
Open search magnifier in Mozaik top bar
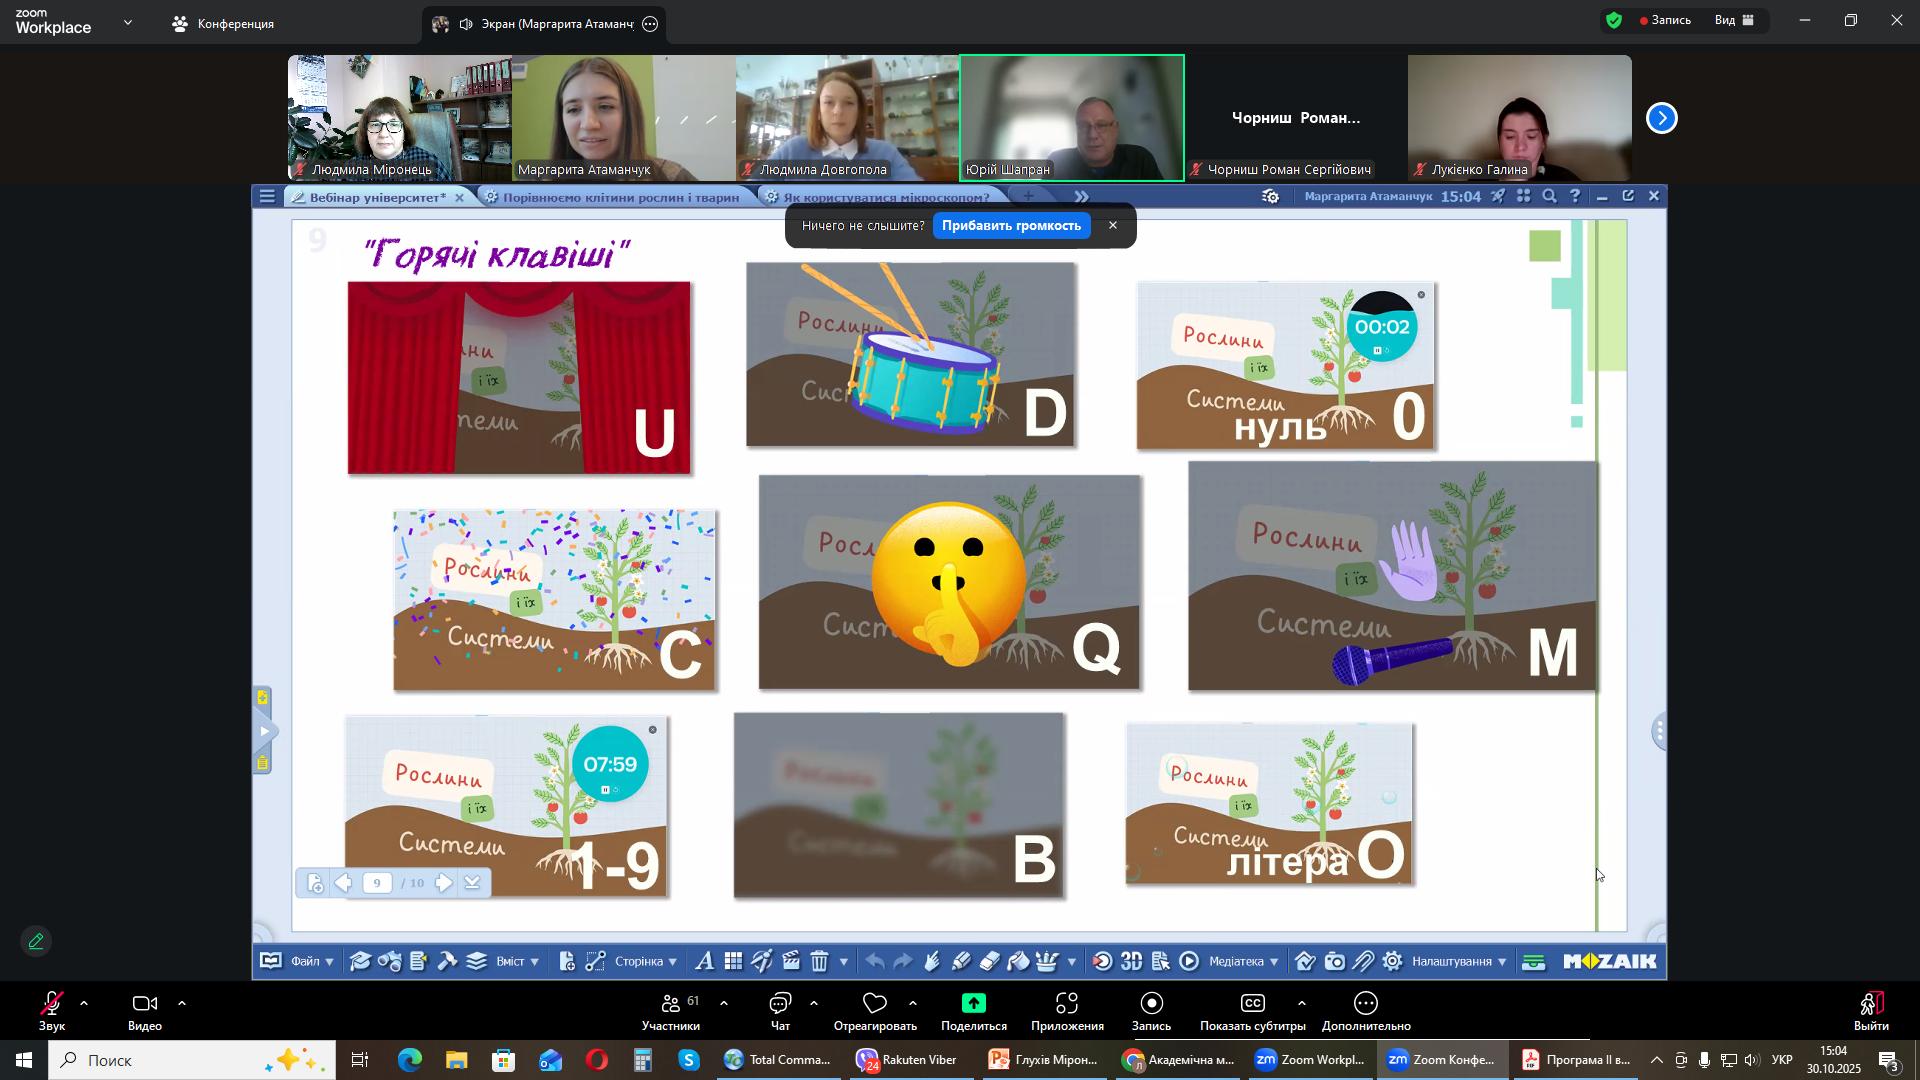[1549, 197]
